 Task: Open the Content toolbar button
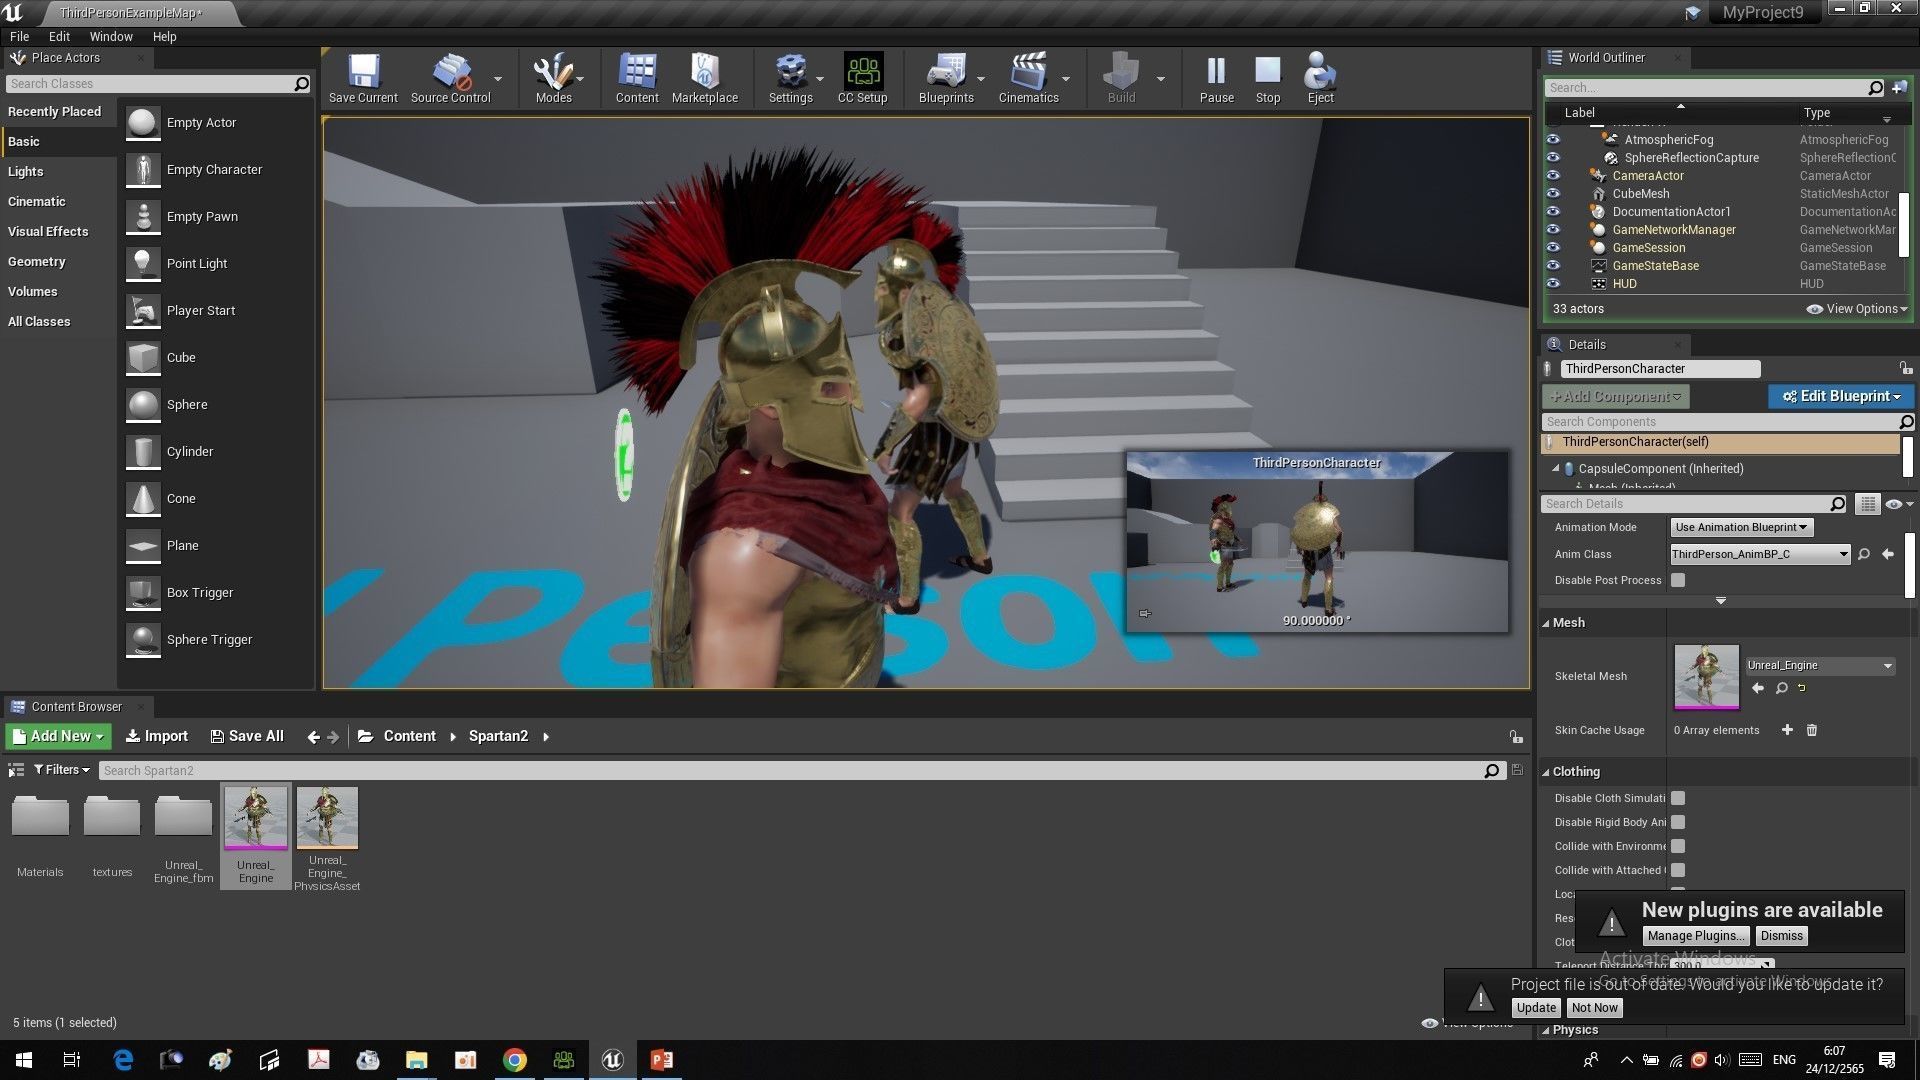click(637, 78)
